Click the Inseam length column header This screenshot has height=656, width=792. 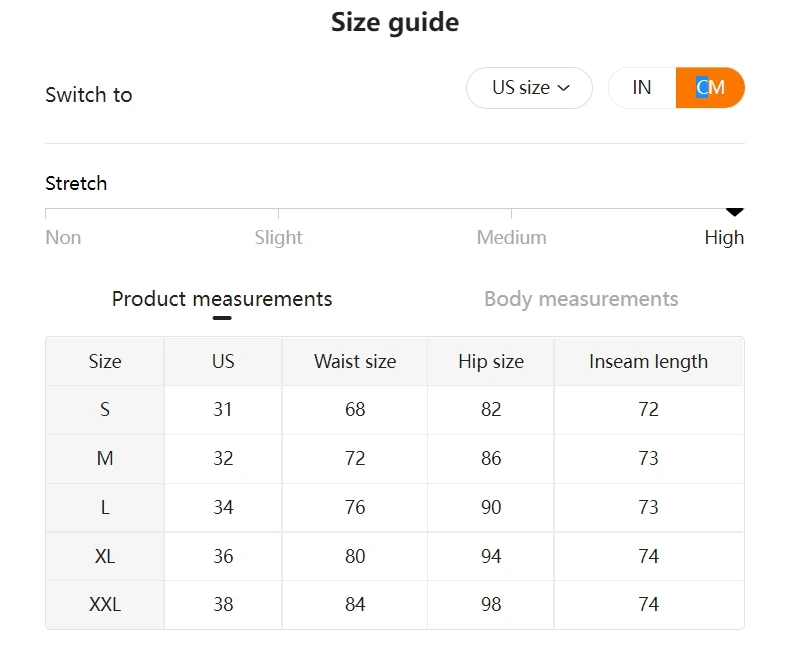point(648,362)
